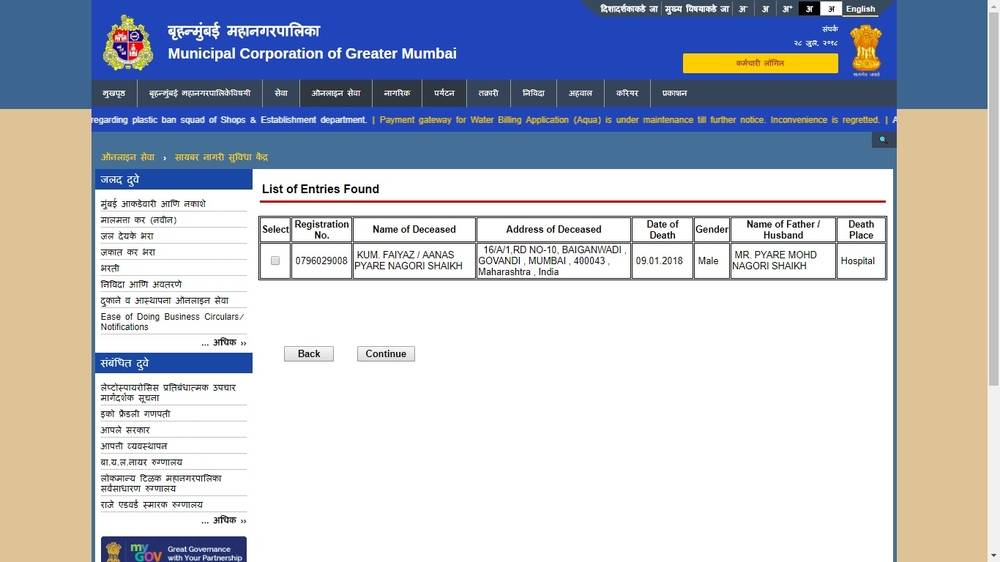The image size is (1000, 562).
Task: Click the Continue button
Action: coord(386,354)
